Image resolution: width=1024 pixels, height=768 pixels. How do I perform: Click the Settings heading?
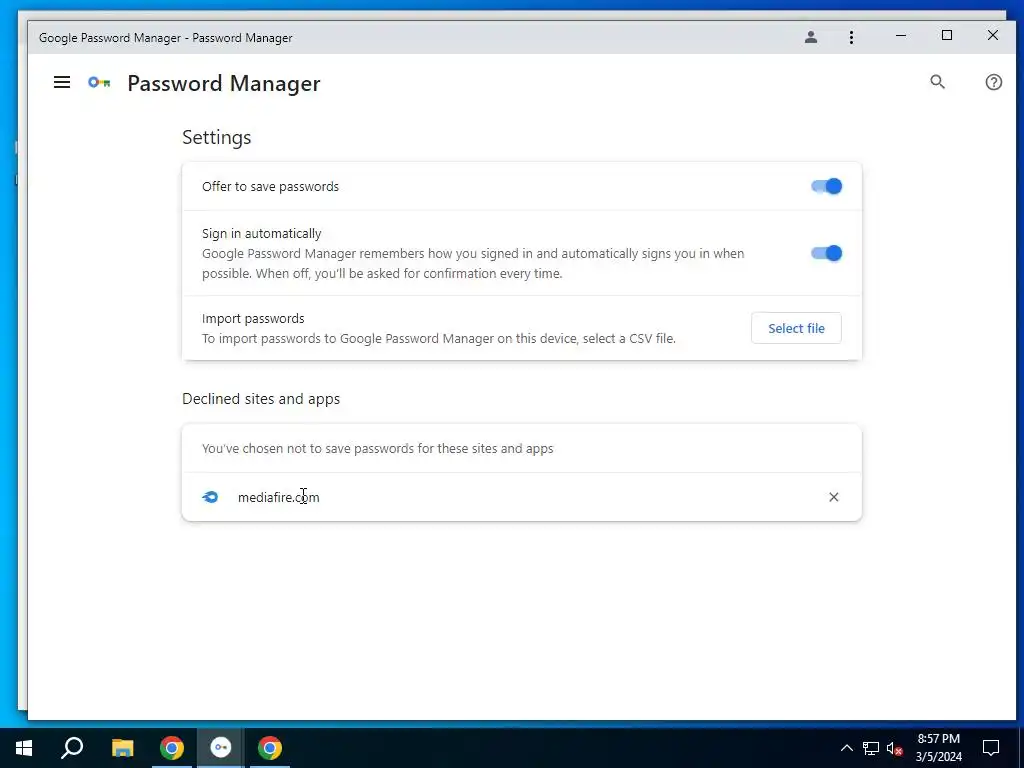coord(216,137)
